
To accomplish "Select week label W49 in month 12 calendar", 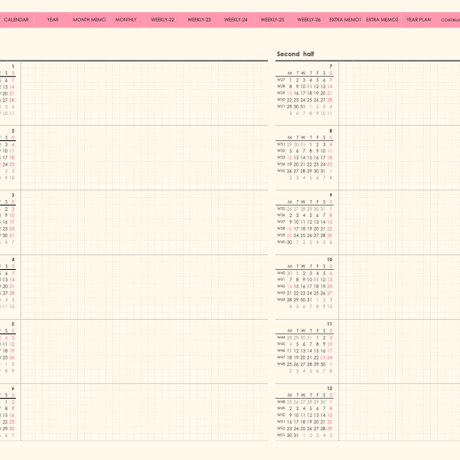I will [281, 408].
